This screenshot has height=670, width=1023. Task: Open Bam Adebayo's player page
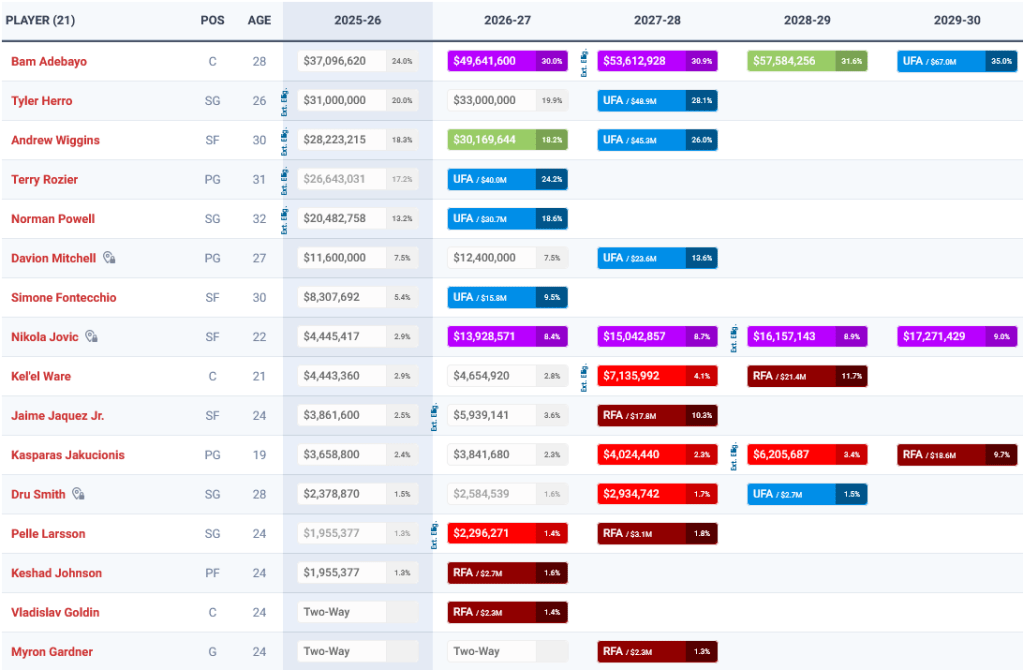click(x=49, y=61)
